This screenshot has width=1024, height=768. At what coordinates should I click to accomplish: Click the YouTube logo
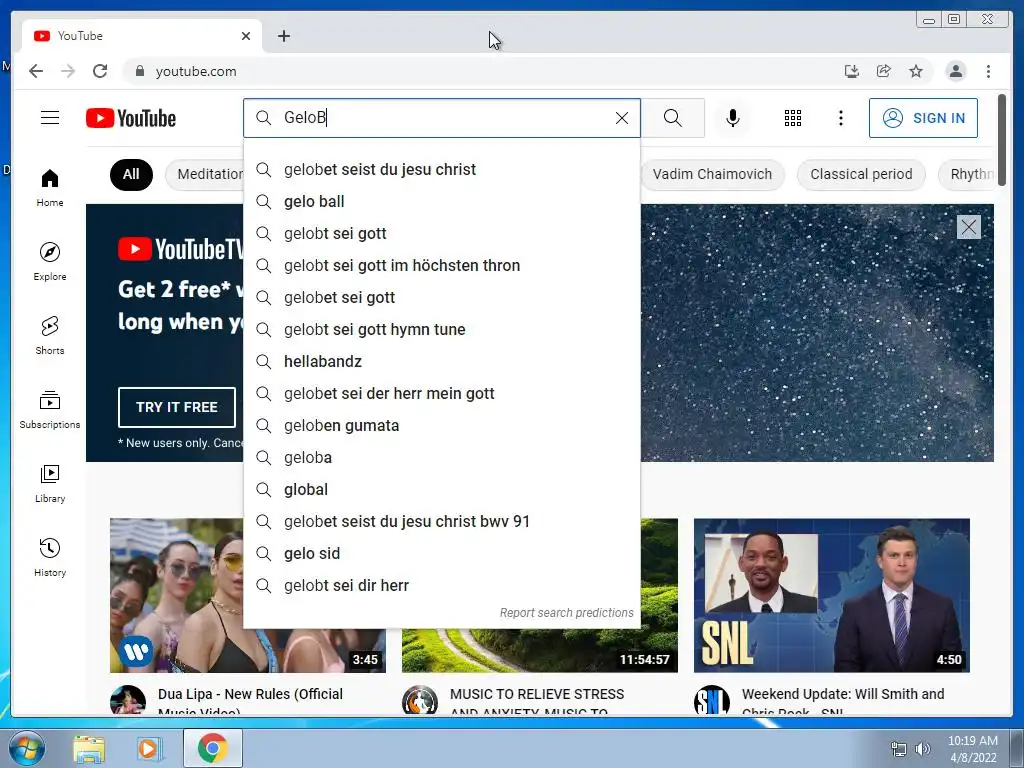click(131, 118)
